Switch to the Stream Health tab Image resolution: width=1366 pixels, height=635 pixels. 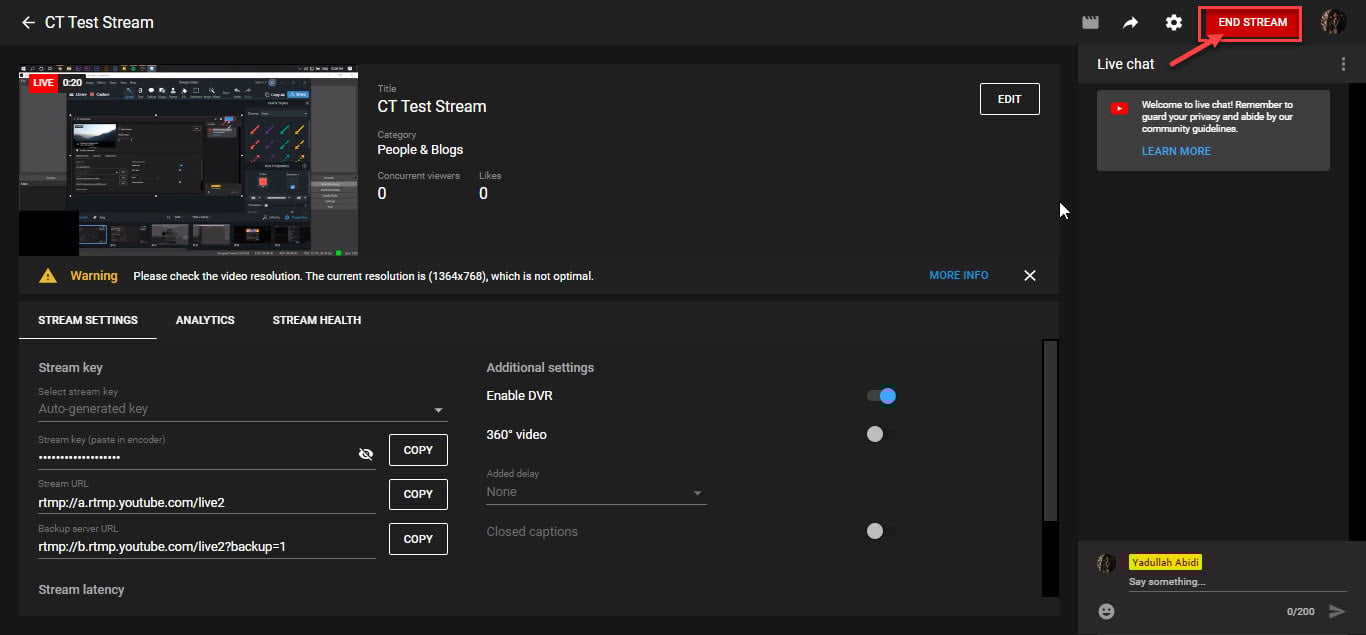pyautogui.click(x=317, y=320)
